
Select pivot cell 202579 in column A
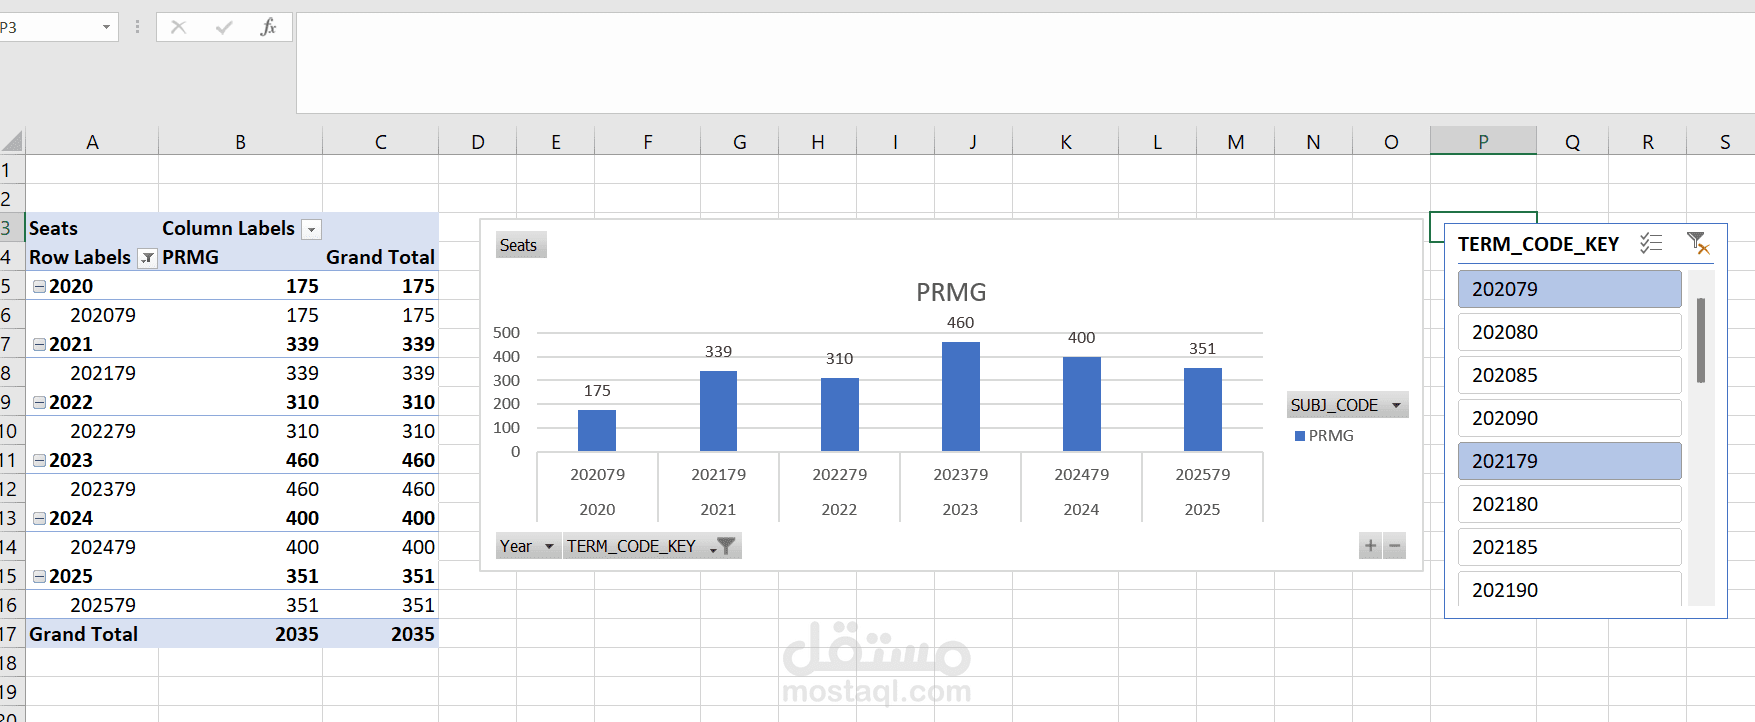pos(92,605)
